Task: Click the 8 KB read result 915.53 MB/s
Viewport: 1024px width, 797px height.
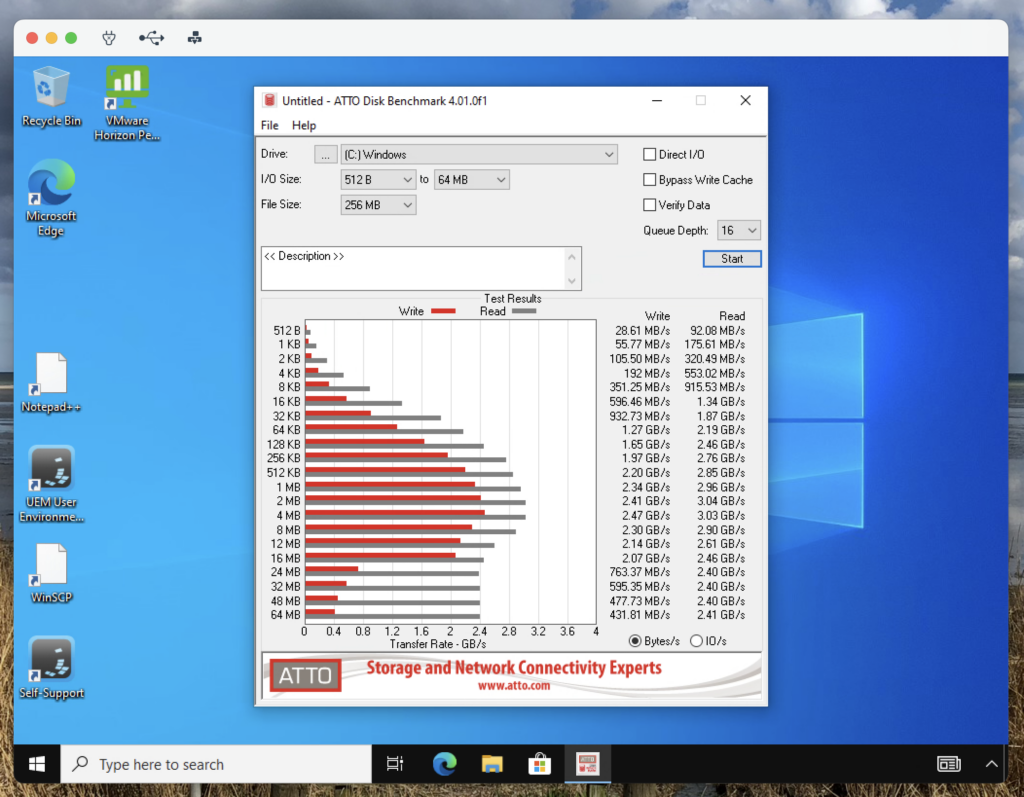Action: 714,387
